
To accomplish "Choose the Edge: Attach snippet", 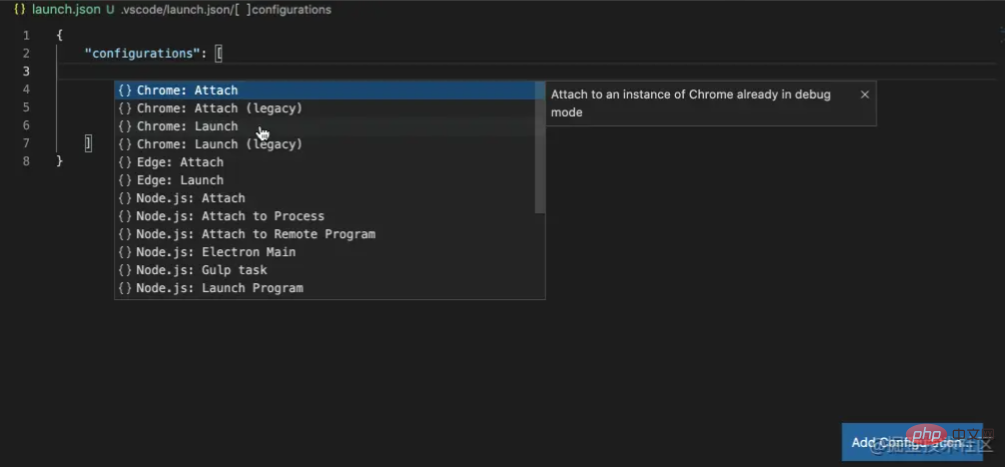I will coord(180,162).
